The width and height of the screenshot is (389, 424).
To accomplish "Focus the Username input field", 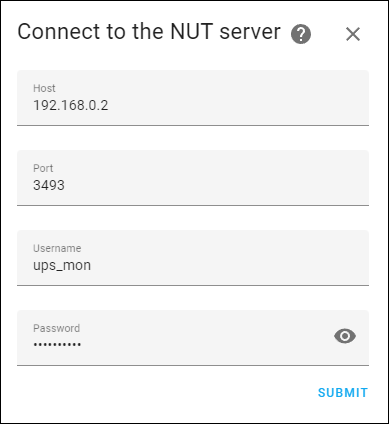I will click(x=193, y=258).
